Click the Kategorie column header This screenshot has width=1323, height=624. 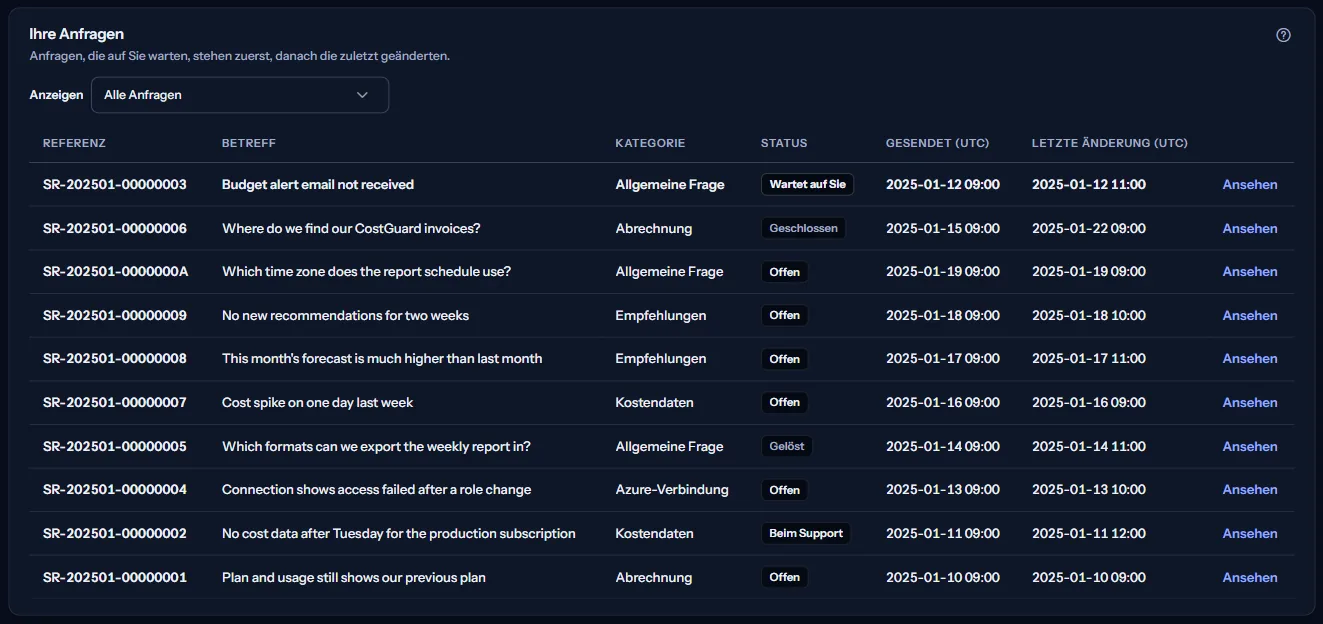pos(650,143)
